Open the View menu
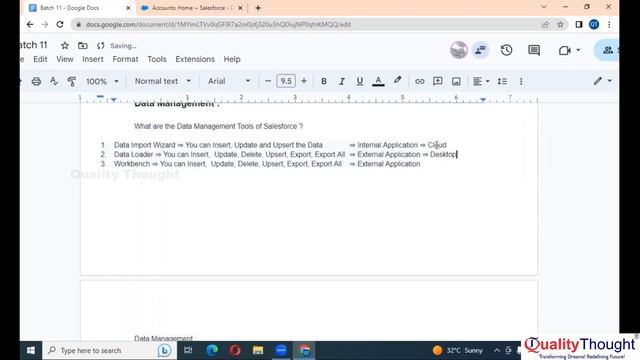The width and height of the screenshot is (640, 360). 64,59
